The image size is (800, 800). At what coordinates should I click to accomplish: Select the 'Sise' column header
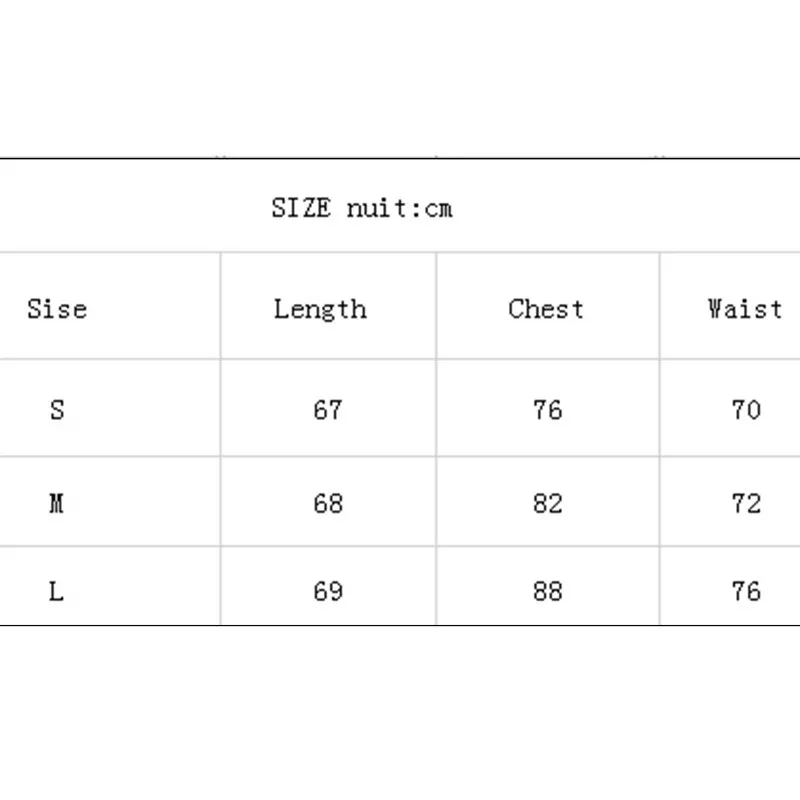[57, 309]
